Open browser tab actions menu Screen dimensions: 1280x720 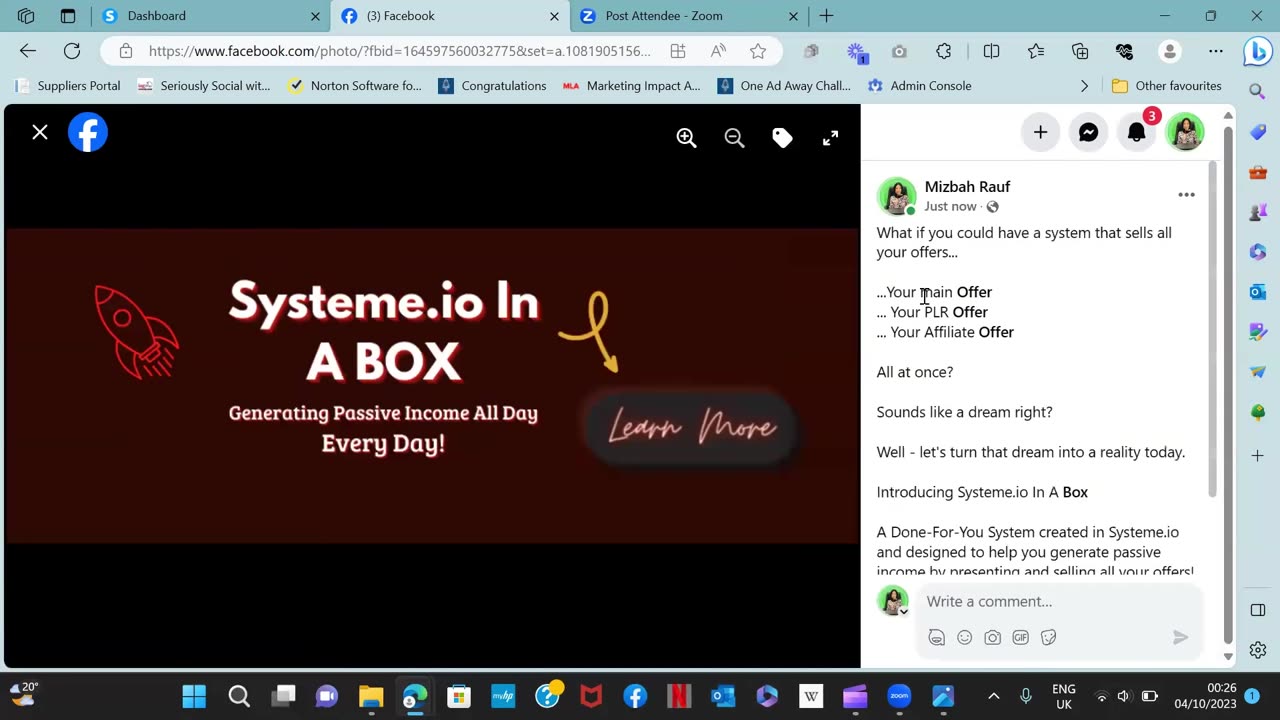coord(68,16)
